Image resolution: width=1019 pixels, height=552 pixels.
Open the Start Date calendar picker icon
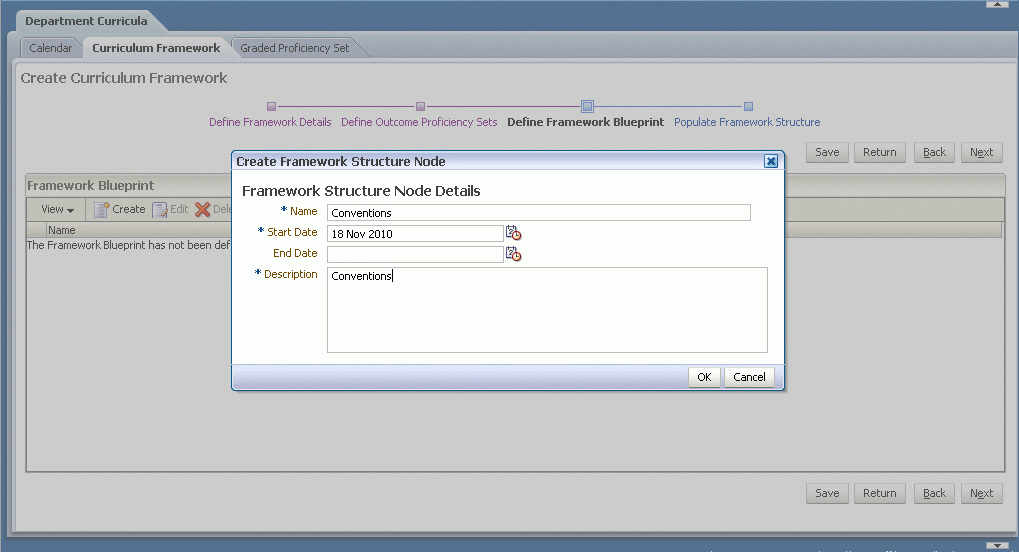click(513, 233)
